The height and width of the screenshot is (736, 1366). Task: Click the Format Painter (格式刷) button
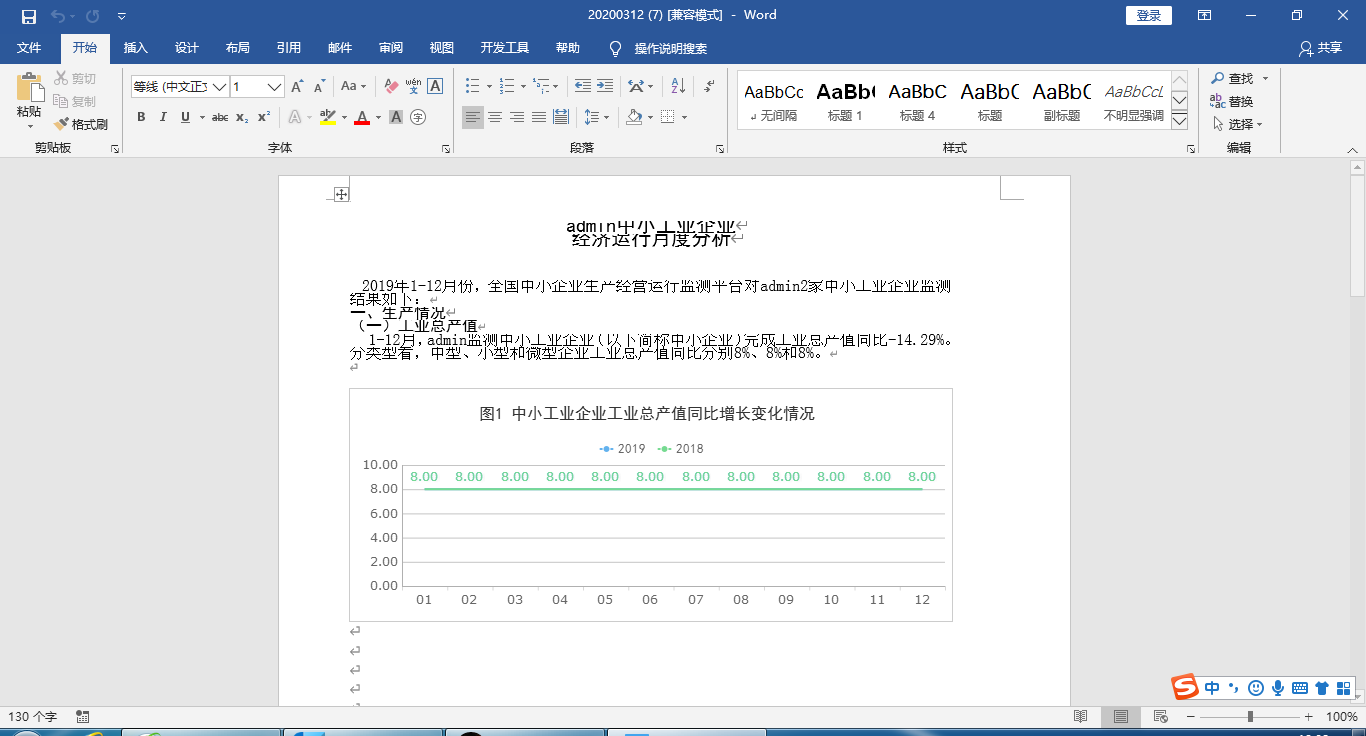[81, 125]
